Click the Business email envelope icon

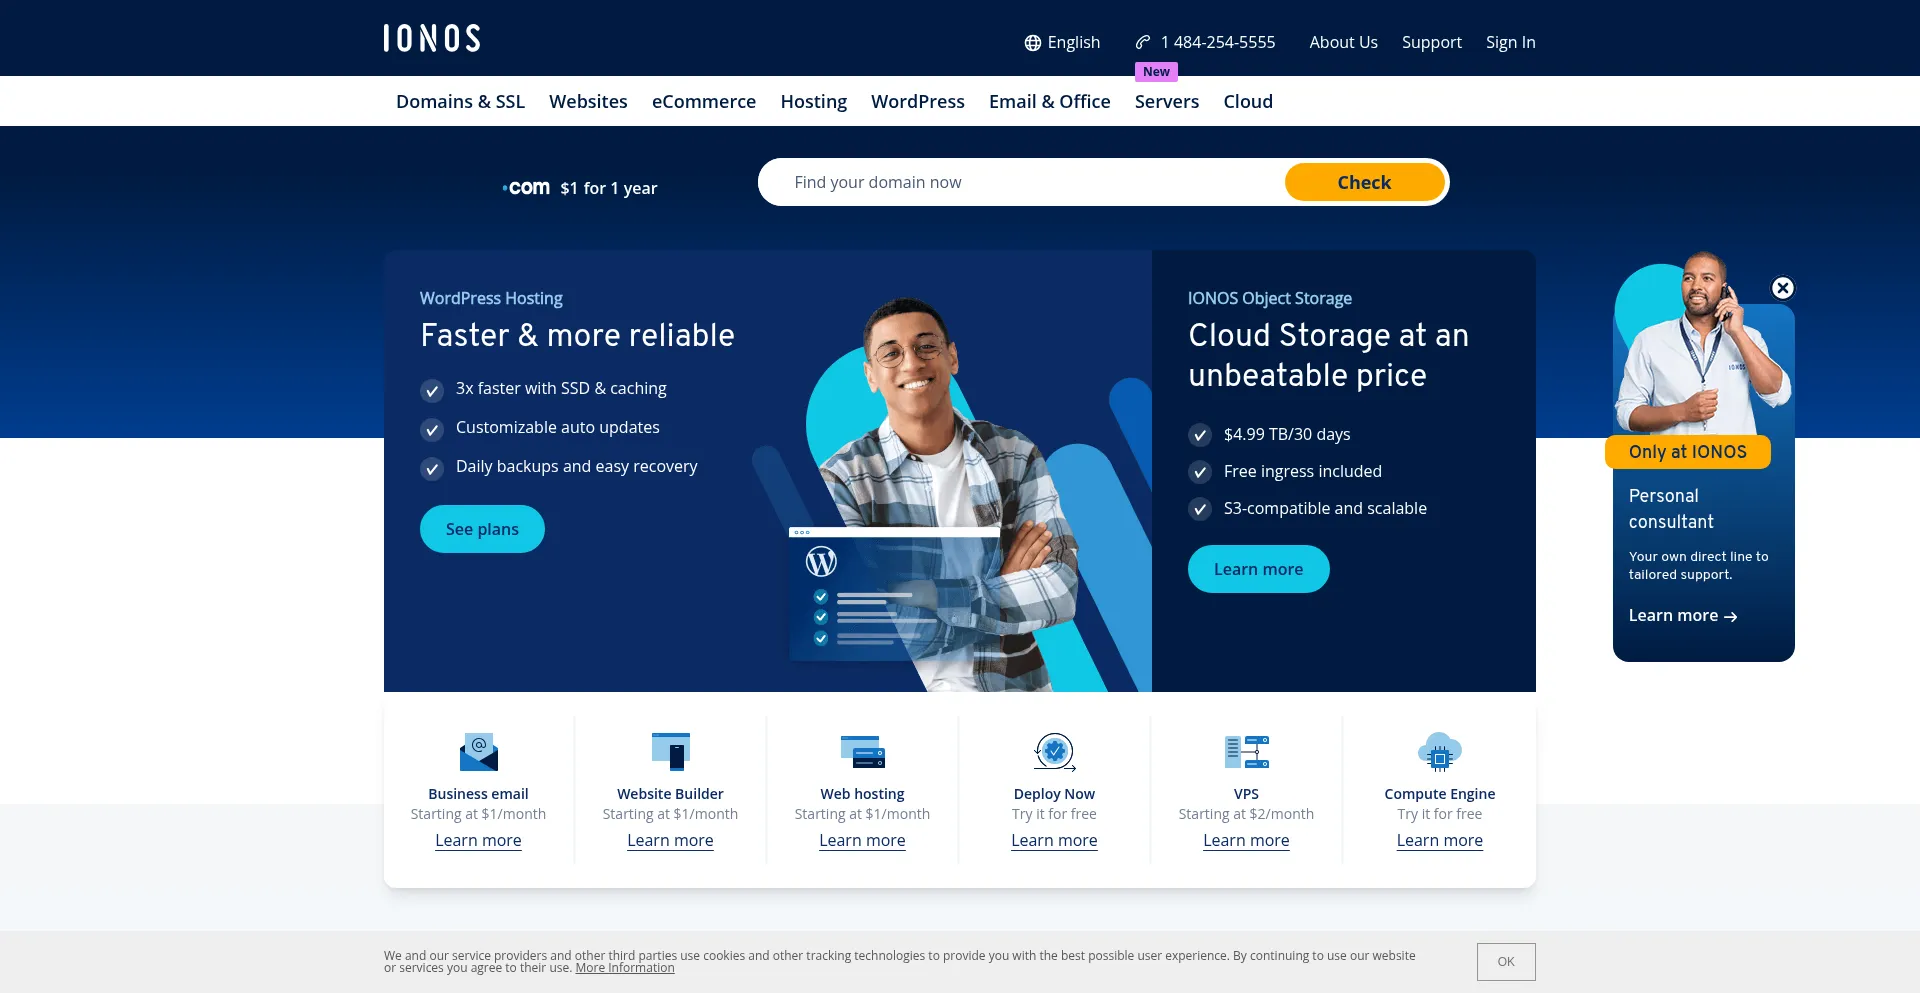tap(478, 752)
